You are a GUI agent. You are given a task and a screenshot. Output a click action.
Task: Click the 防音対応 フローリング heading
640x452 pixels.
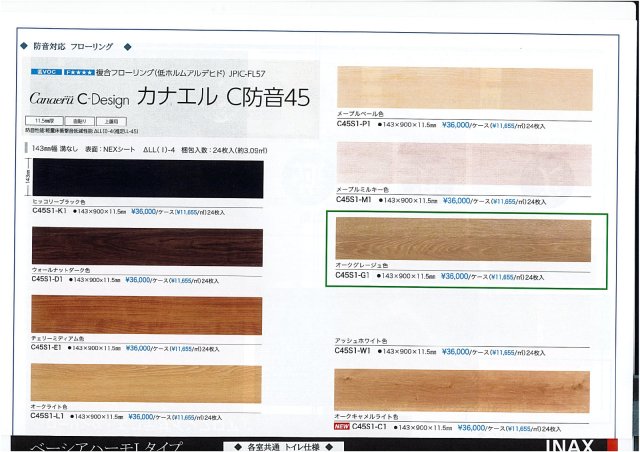coord(73,46)
